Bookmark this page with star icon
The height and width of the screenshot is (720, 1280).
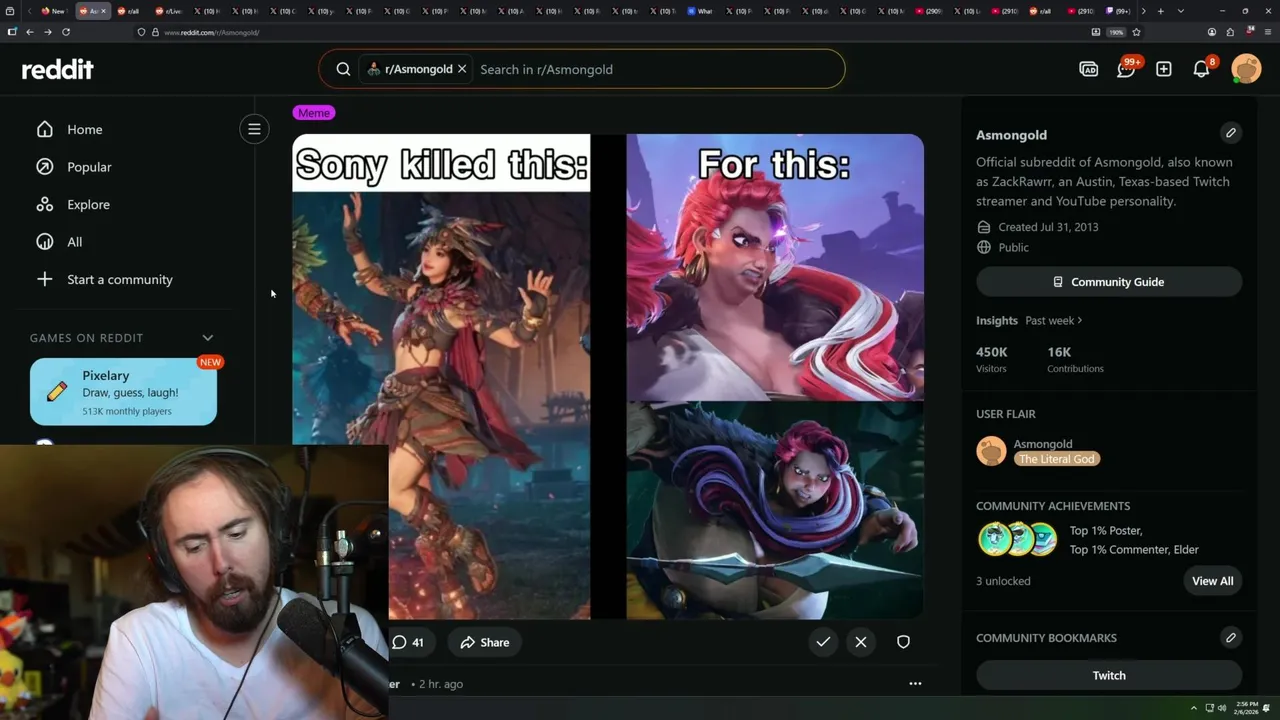(1136, 32)
